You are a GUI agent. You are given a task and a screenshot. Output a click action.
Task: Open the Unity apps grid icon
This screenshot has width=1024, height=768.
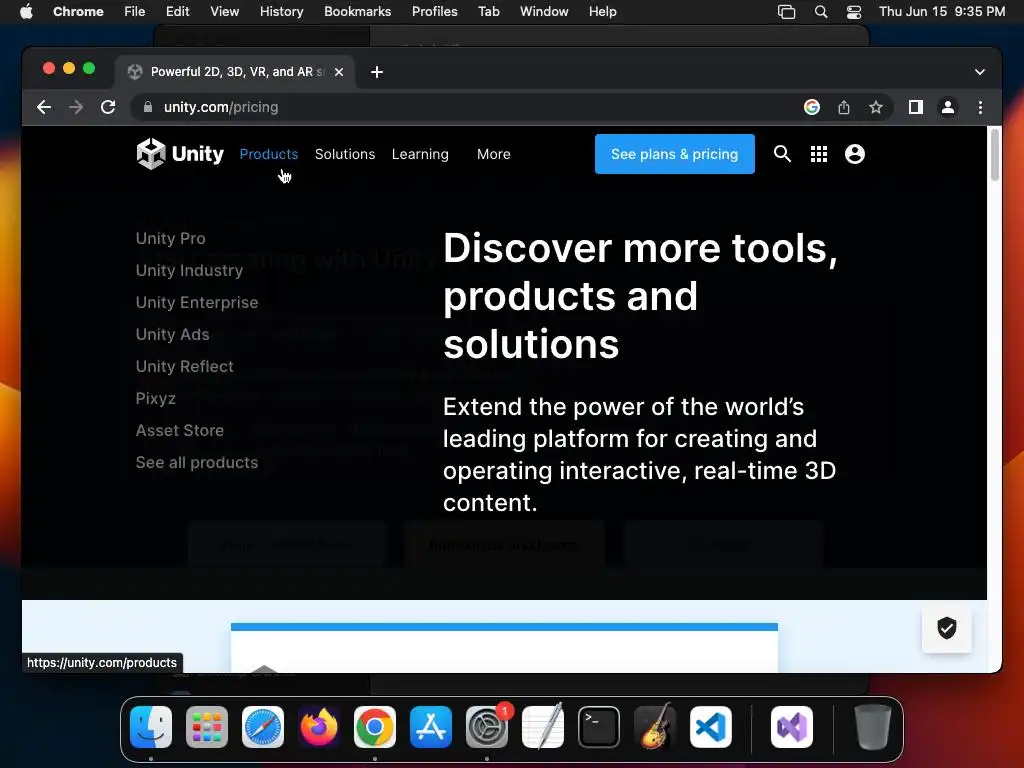tap(819, 154)
